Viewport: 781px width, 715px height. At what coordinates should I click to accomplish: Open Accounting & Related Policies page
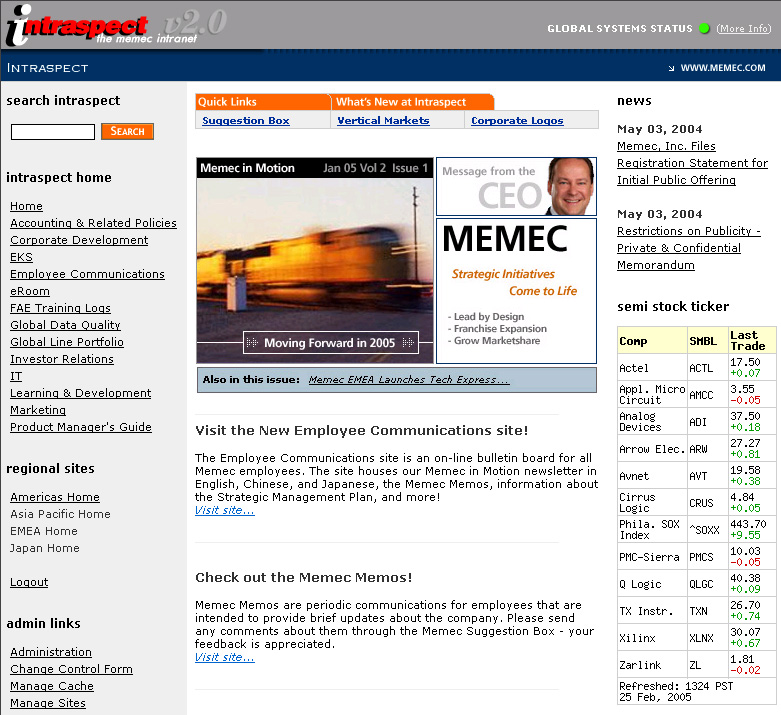[93, 223]
